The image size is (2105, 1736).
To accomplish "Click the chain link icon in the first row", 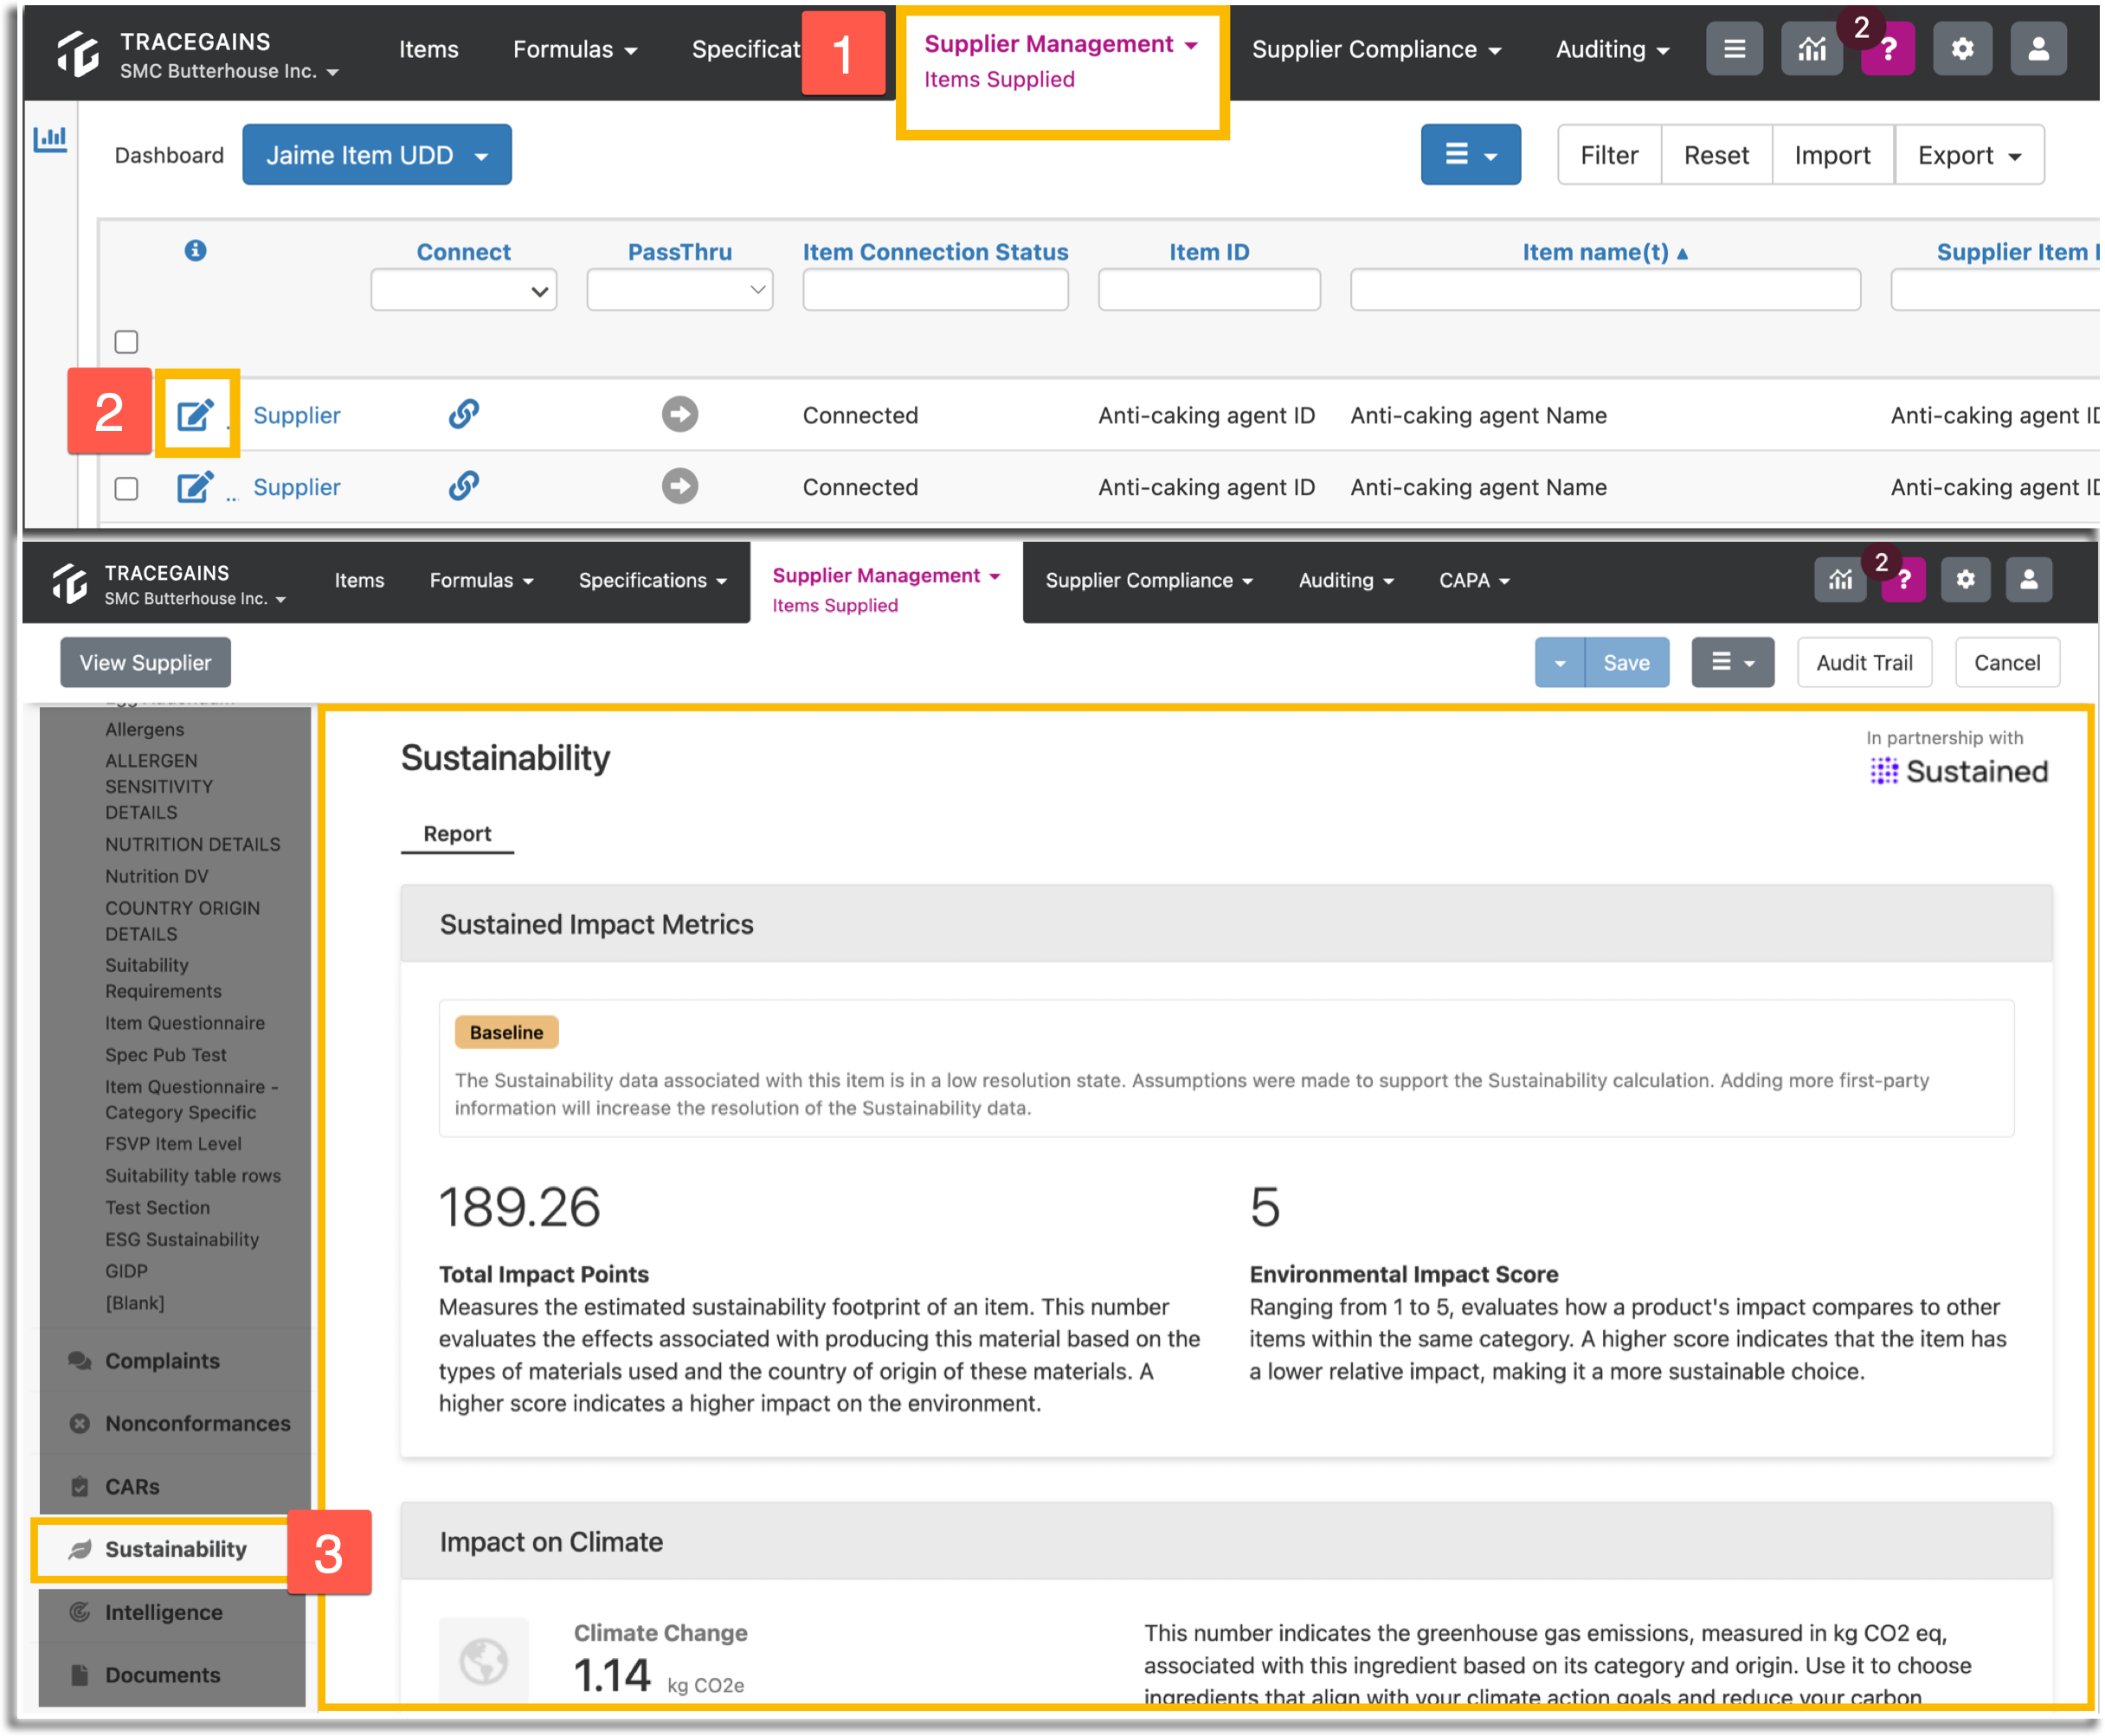I will coord(464,413).
